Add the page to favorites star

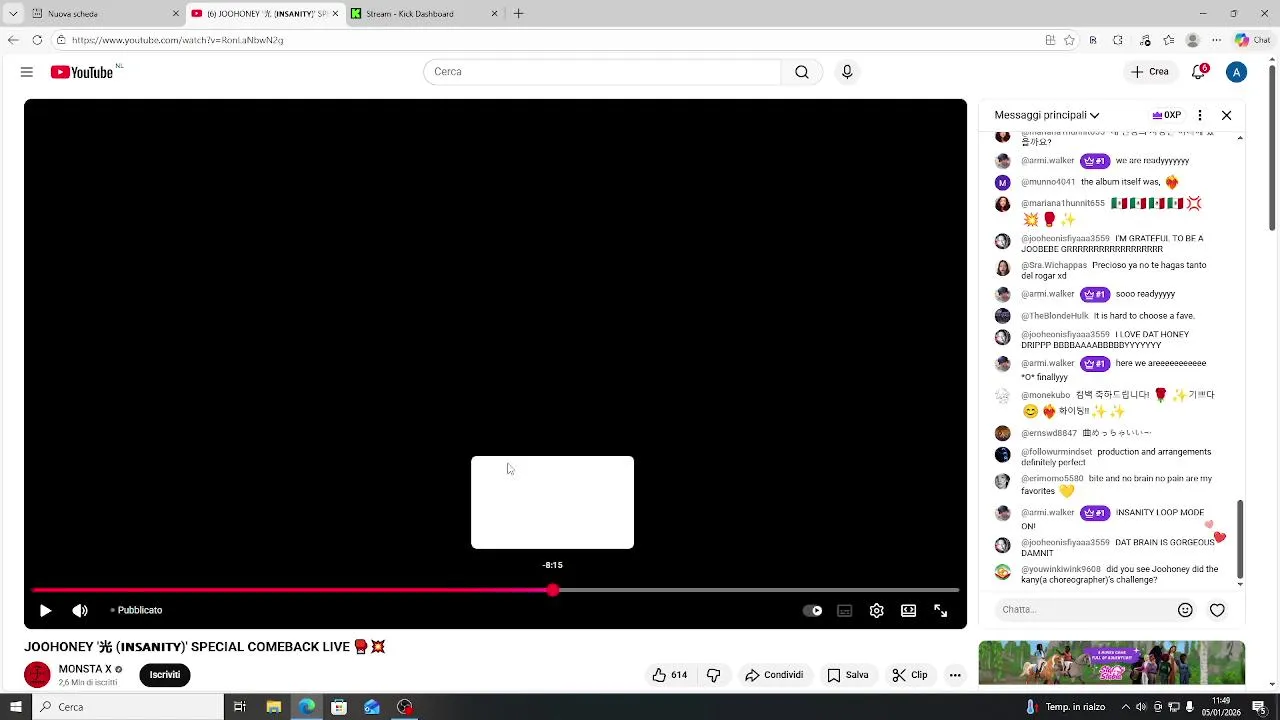click(1069, 40)
